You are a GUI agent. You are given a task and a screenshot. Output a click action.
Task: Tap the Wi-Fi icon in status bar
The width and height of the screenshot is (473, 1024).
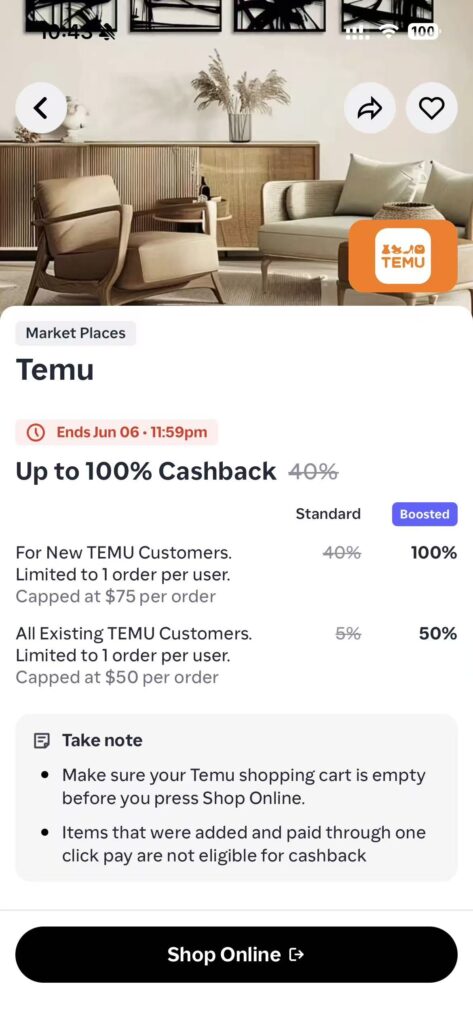(391, 31)
